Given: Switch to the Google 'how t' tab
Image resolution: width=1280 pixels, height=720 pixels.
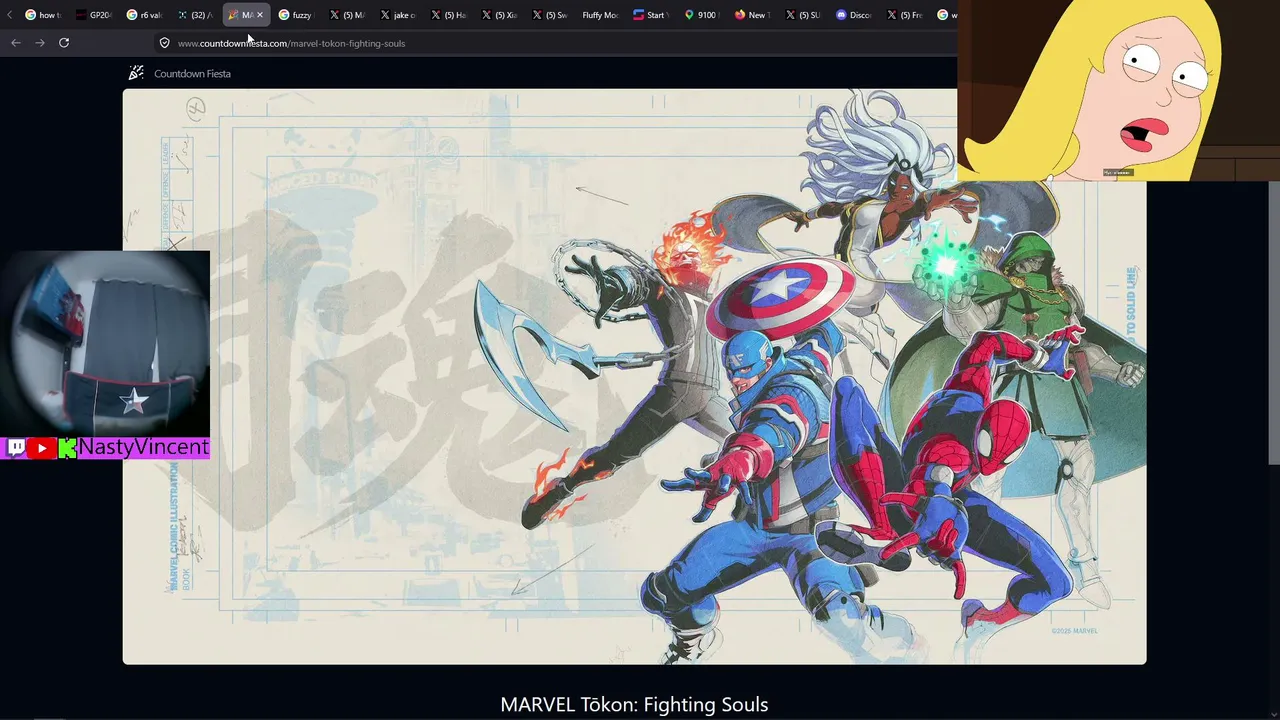Looking at the screenshot, I should click(42, 15).
